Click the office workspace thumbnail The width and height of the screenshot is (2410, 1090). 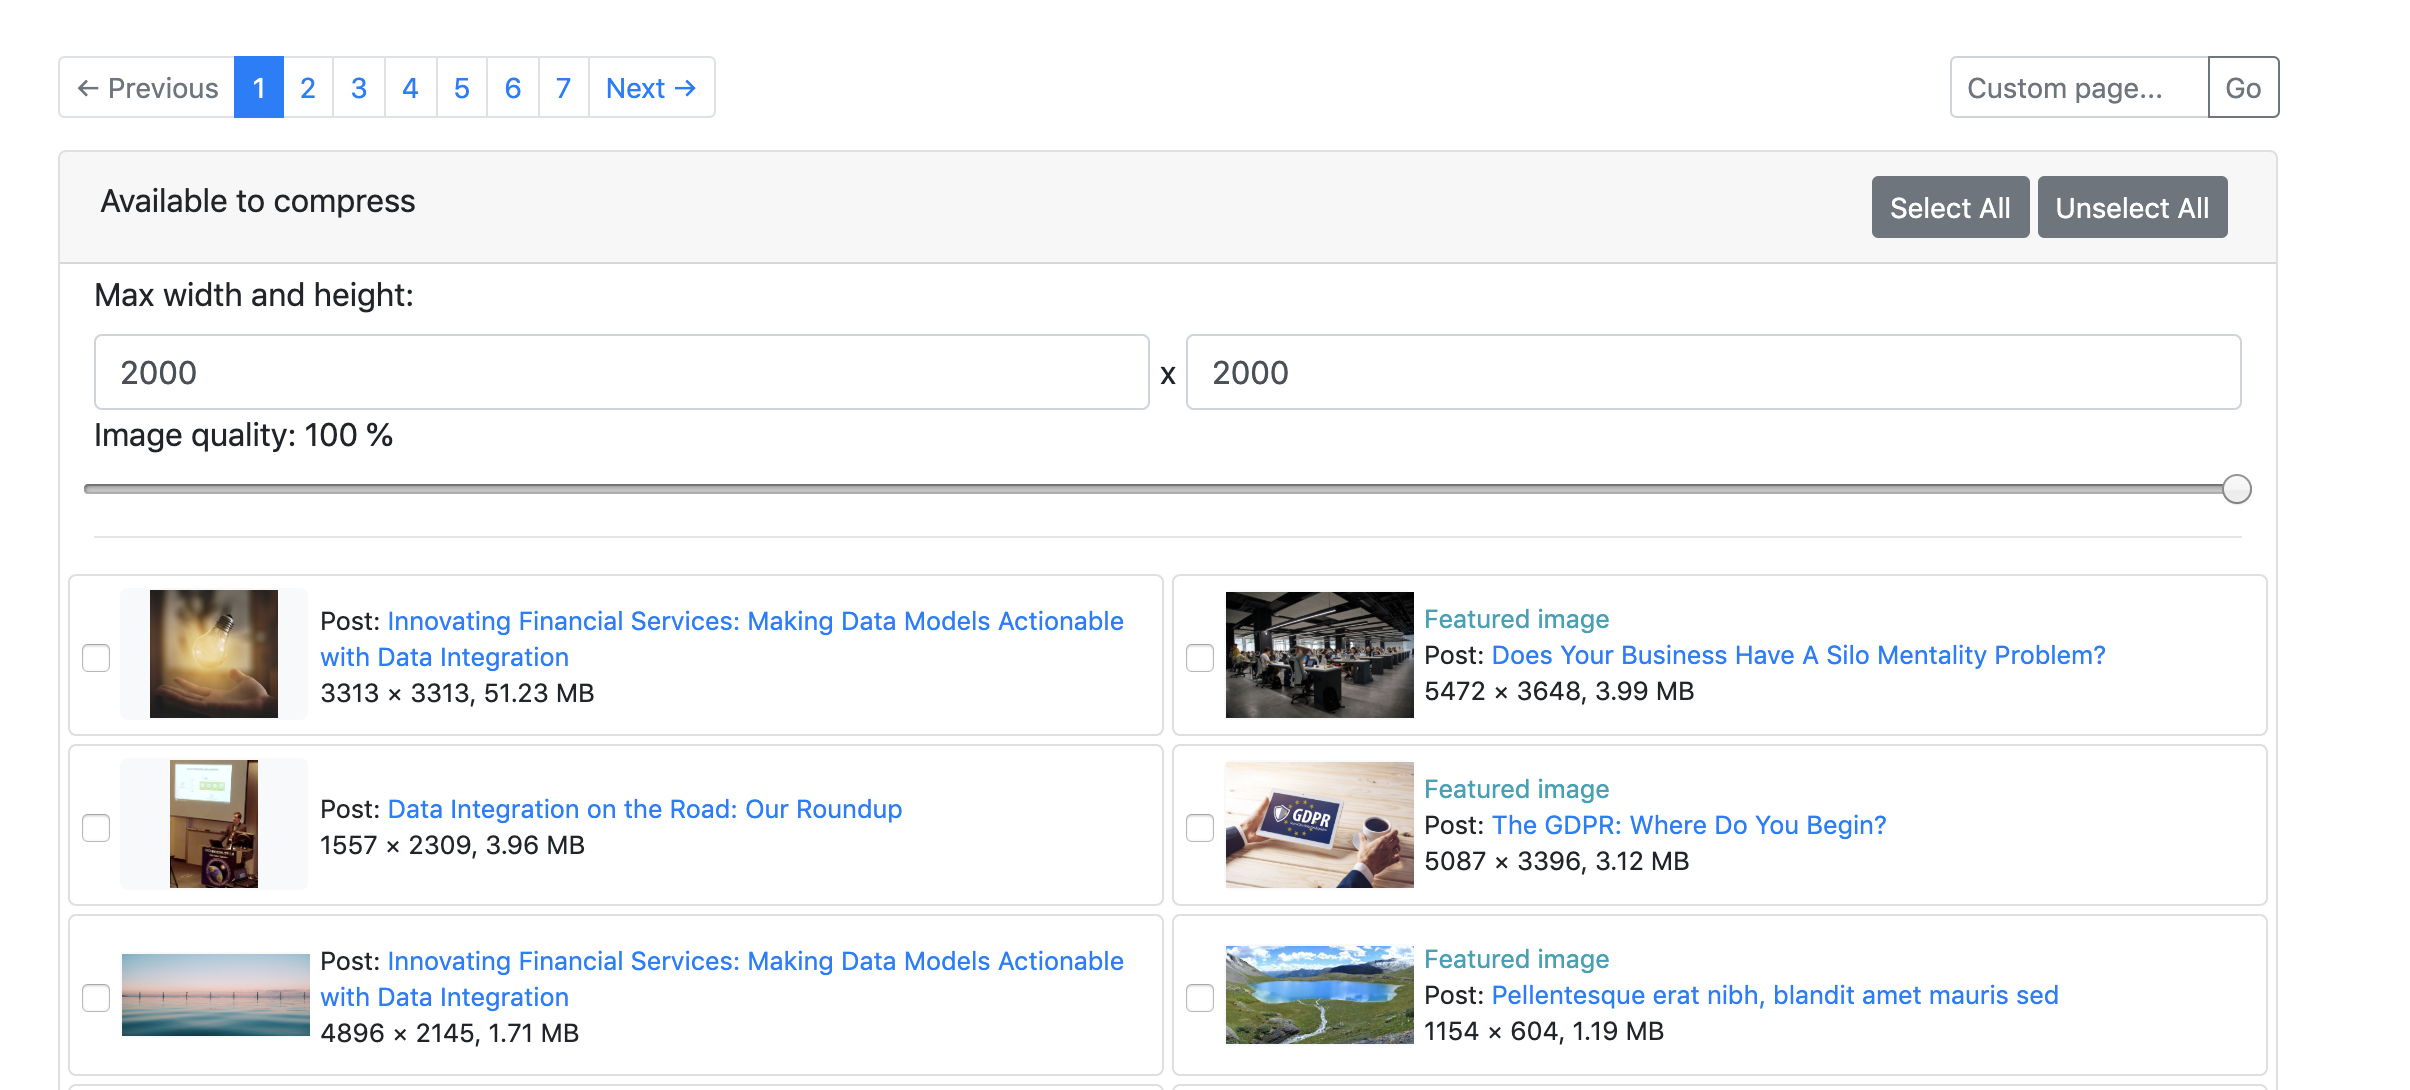(1319, 655)
